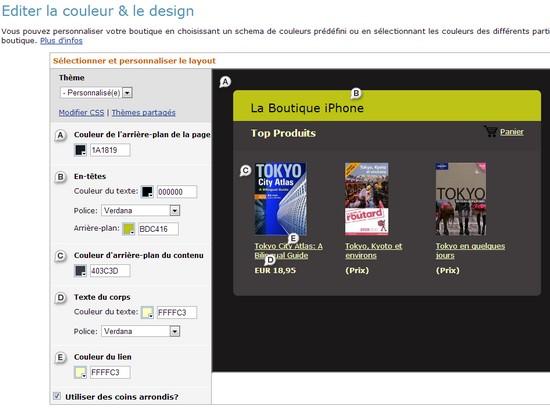Click the Sélectionner et personnaliser le layout heading
The width and height of the screenshot is (550, 412).
(x=134, y=61)
